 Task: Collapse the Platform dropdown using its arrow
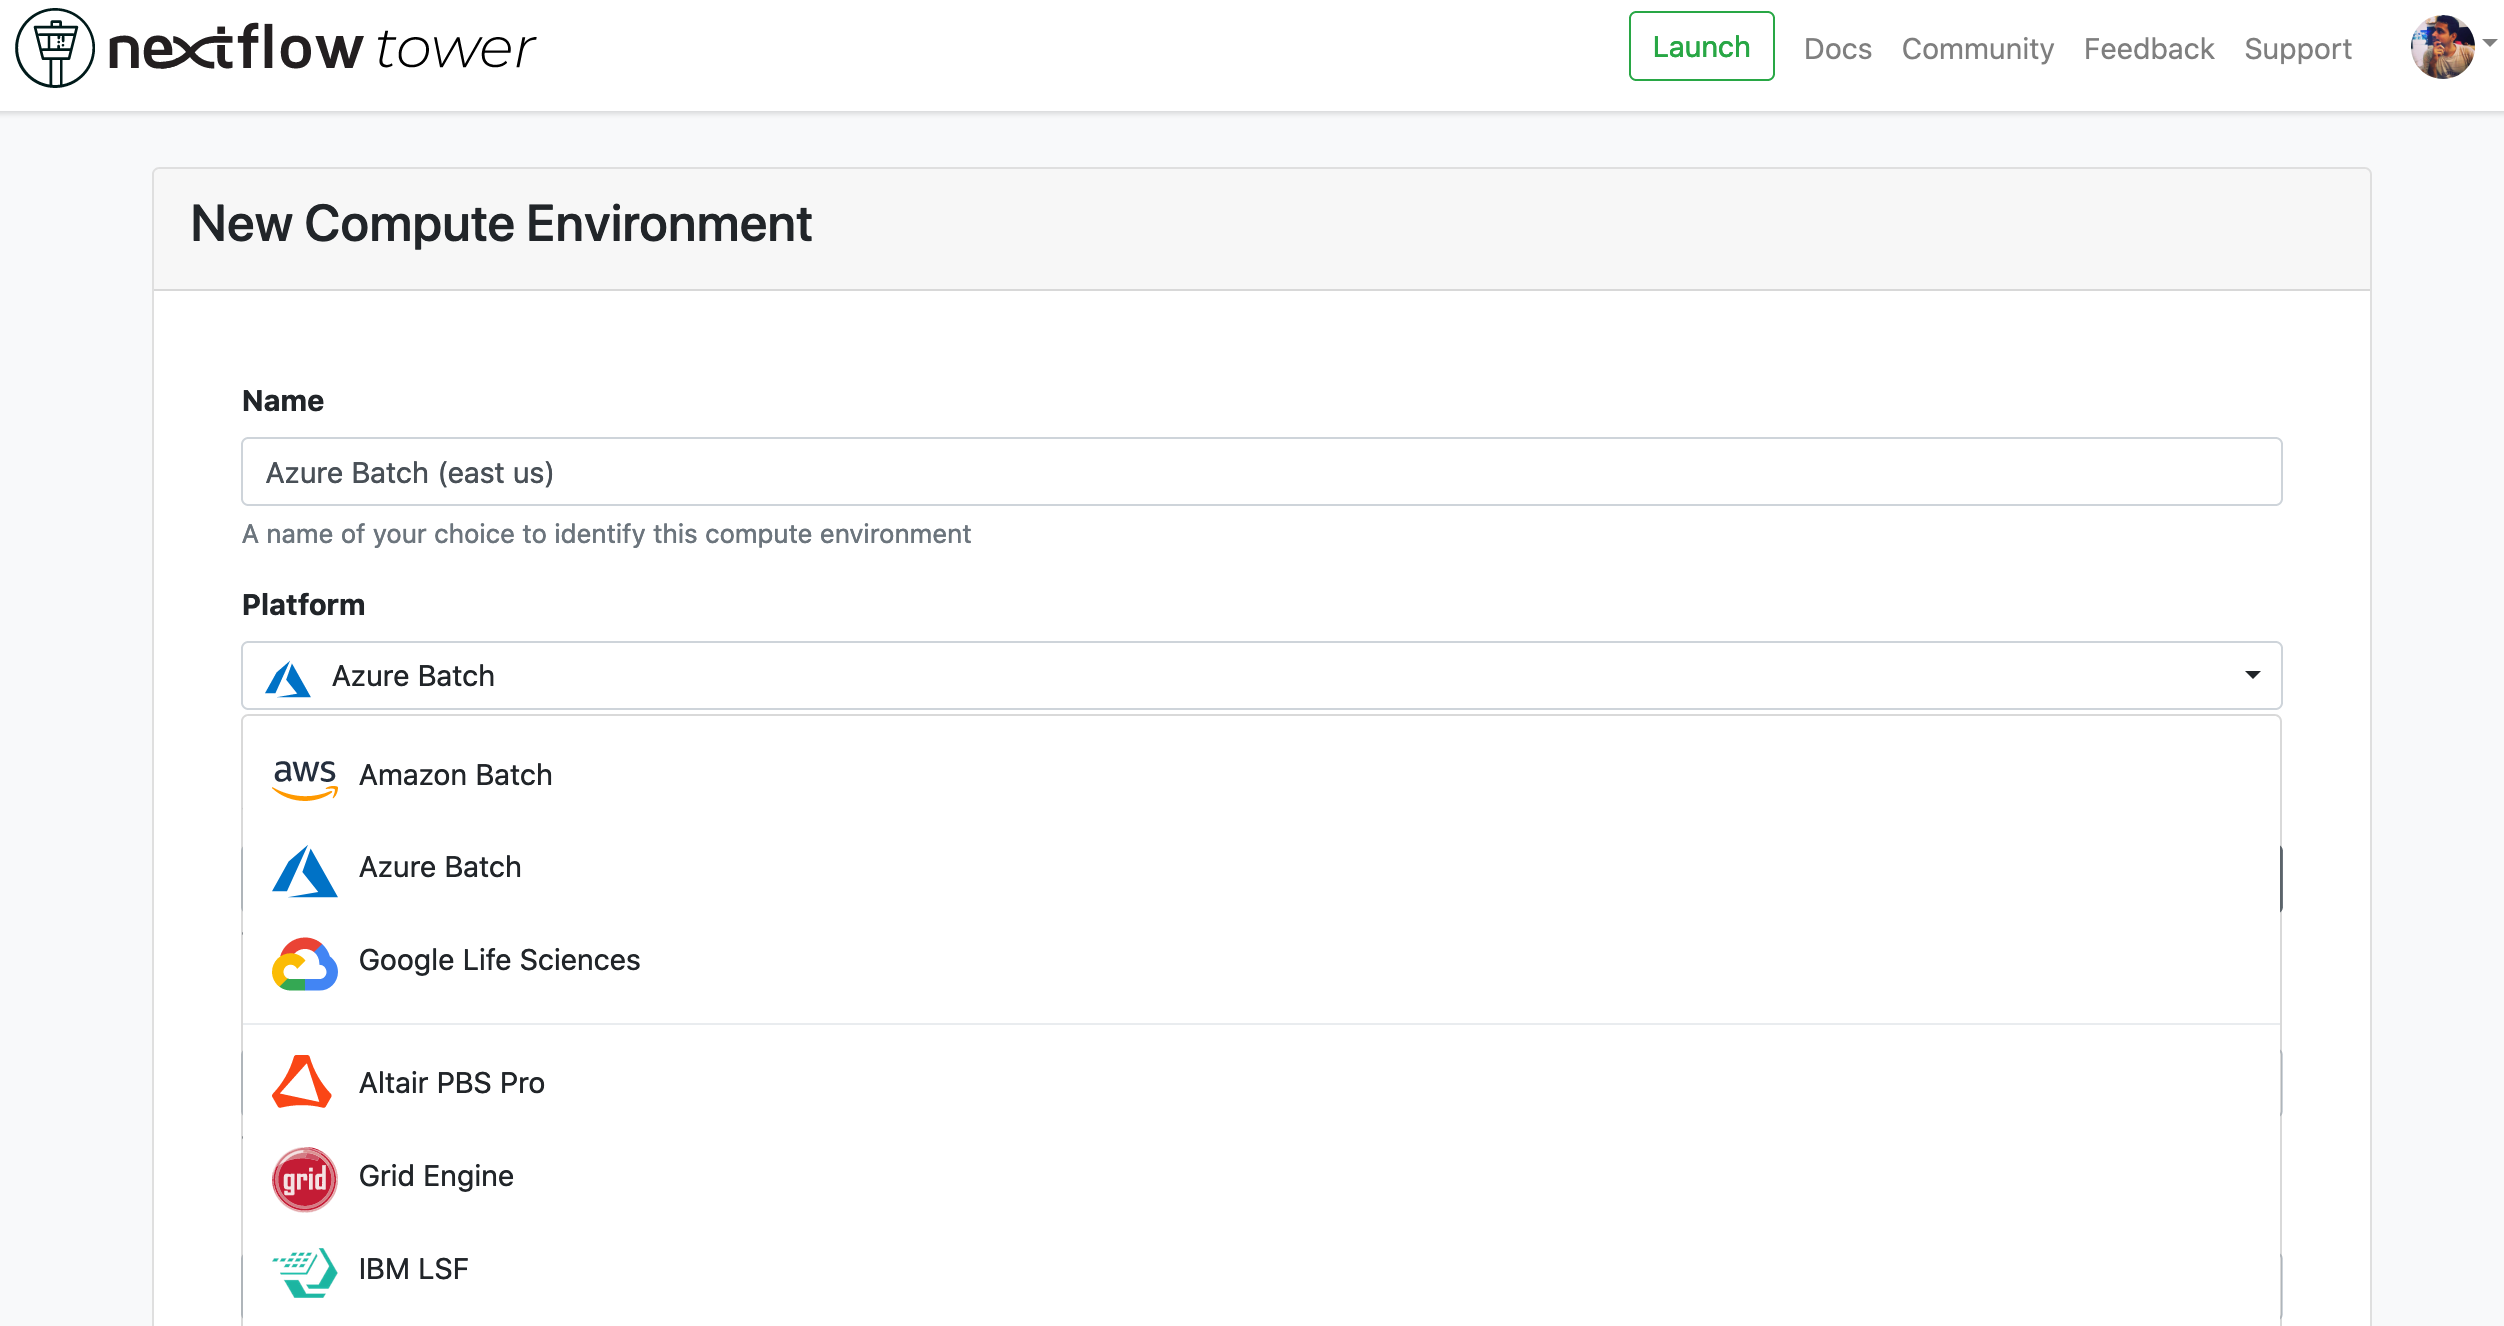coord(2252,675)
